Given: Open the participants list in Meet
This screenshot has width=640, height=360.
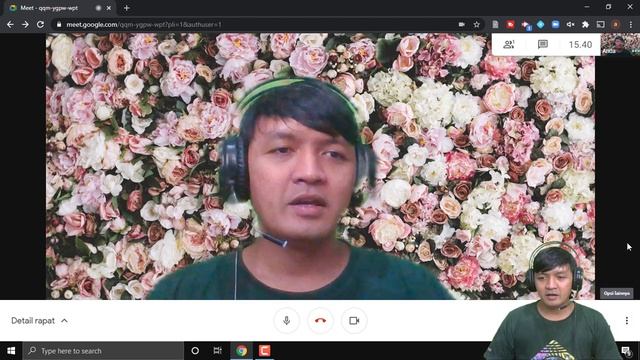Looking at the screenshot, I should click(509, 44).
